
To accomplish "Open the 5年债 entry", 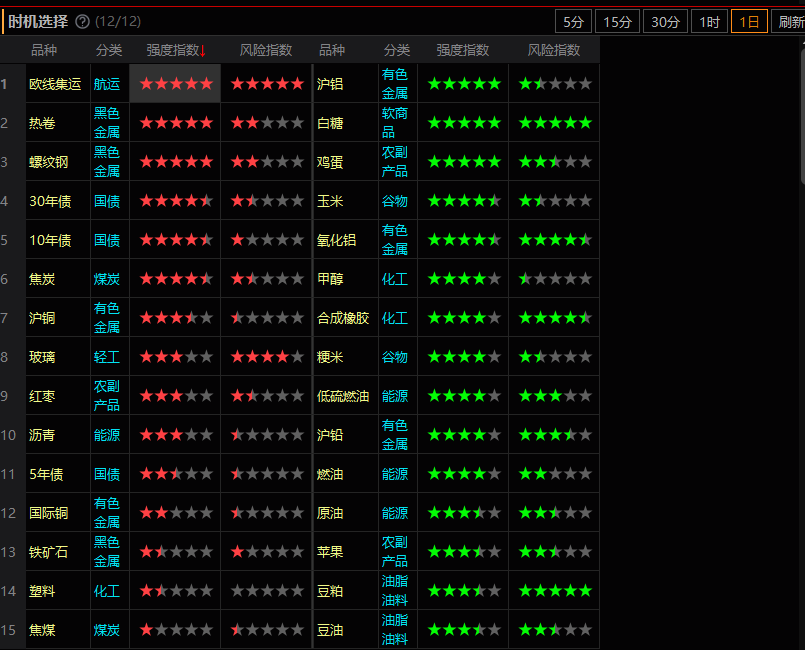I will coord(46,474).
